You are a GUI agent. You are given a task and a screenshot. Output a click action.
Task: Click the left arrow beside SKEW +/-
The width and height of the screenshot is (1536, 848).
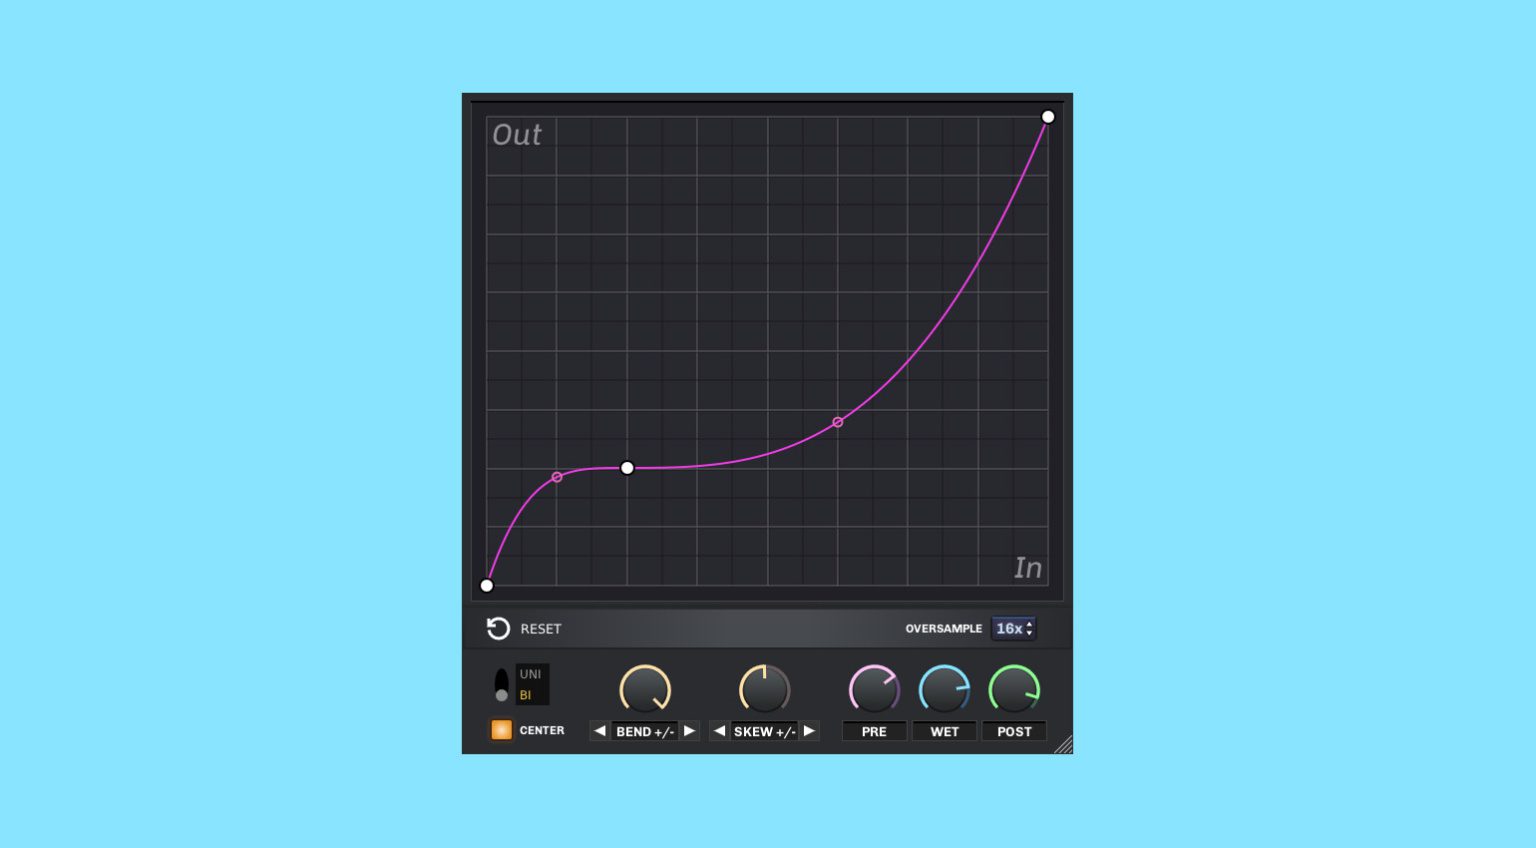[x=719, y=731]
